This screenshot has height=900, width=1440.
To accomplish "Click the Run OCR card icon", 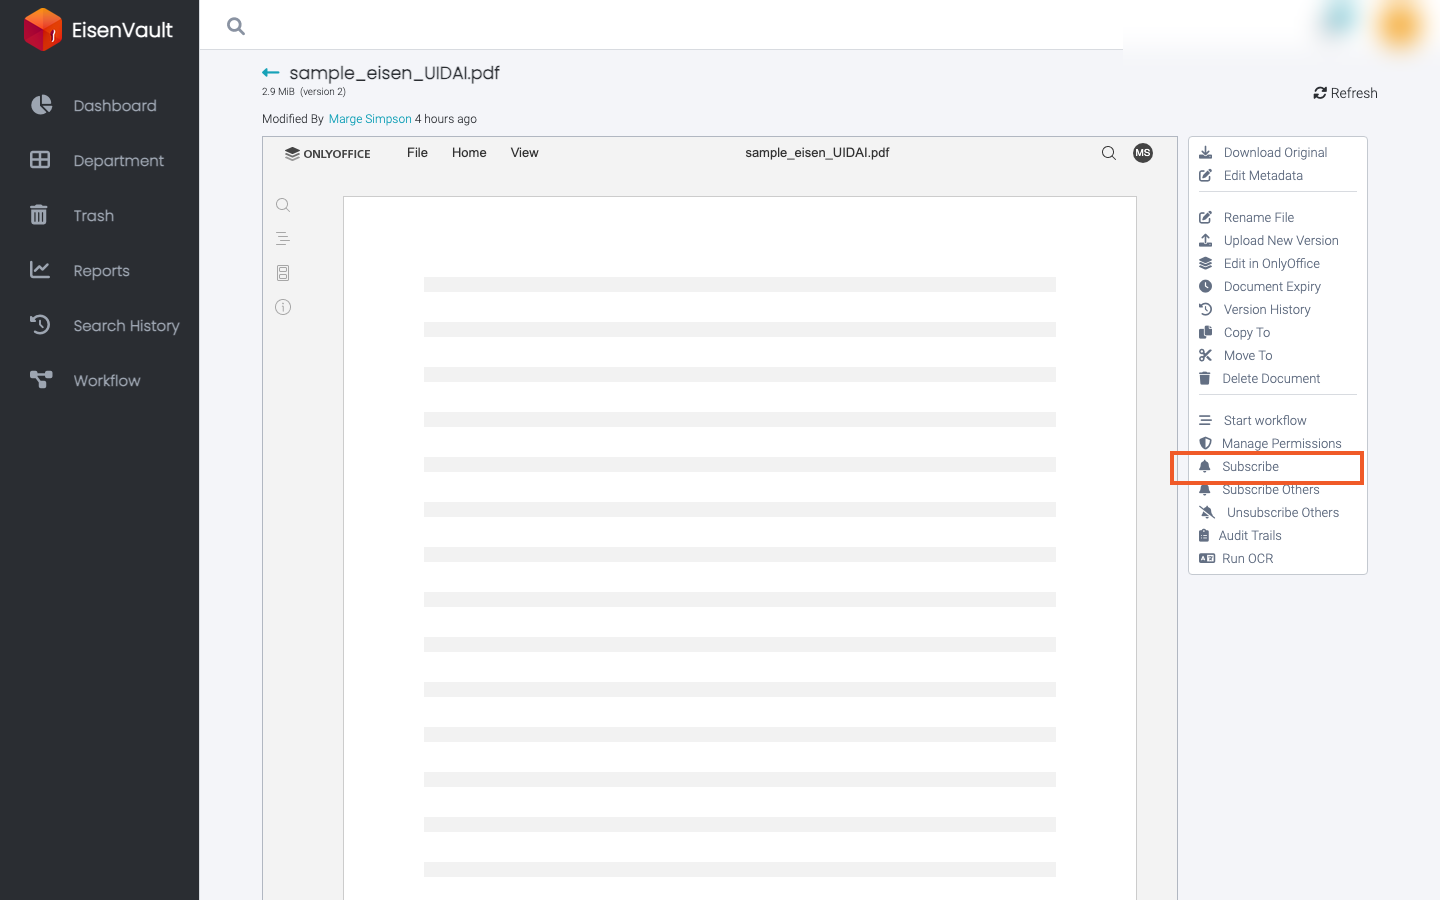I will 1207,558.
